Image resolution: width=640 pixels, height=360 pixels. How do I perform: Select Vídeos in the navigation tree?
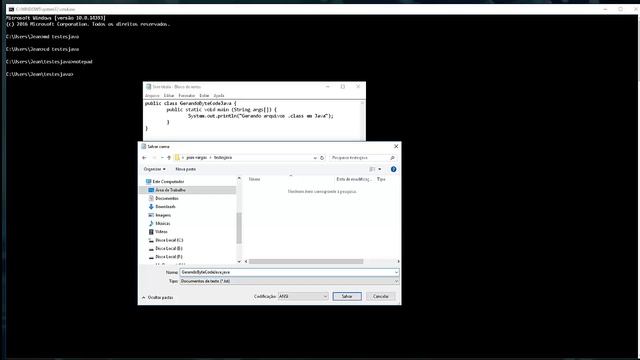tap(161, 232)
